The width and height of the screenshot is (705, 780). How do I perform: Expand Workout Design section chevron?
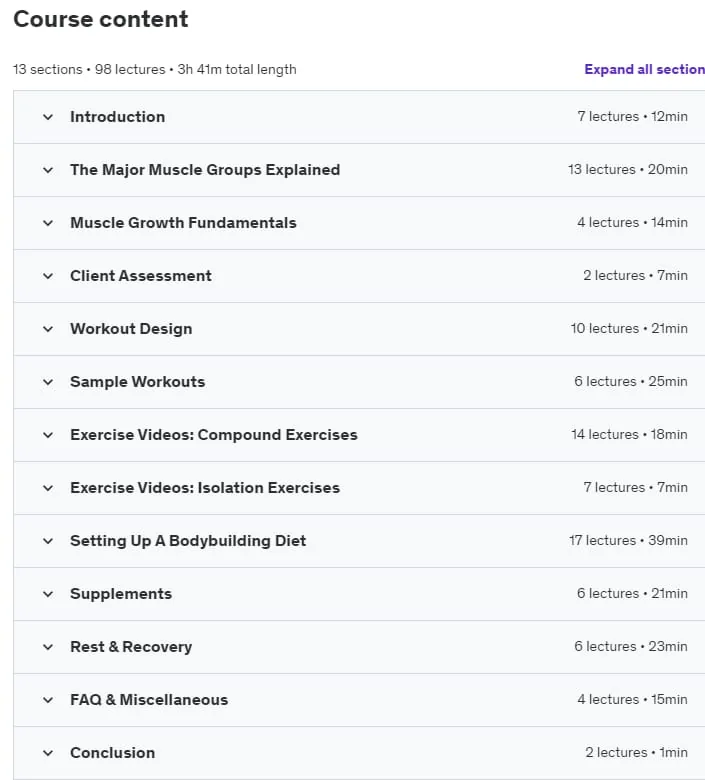tap(48, 329)
